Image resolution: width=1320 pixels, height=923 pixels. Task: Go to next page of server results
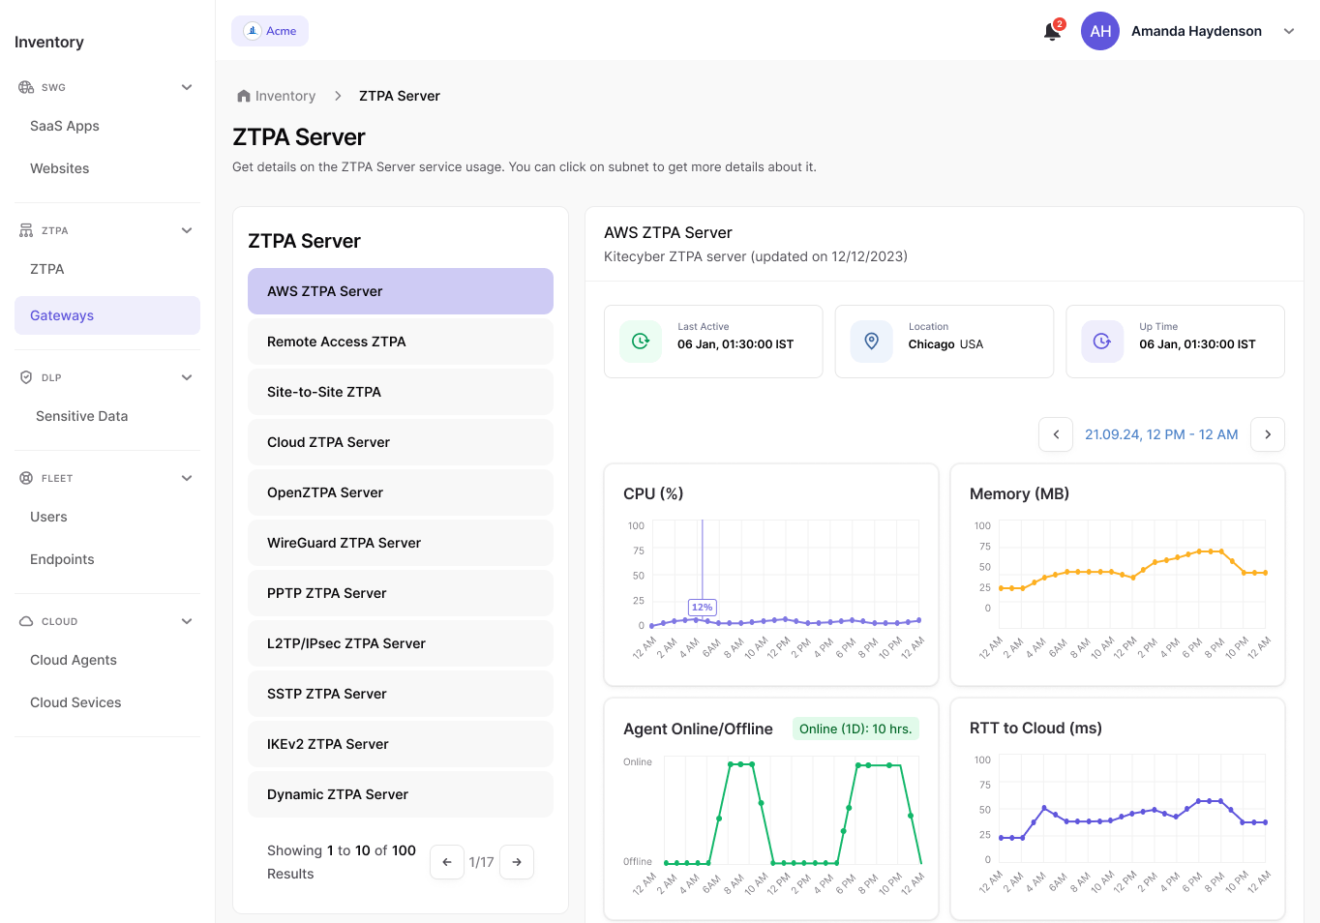[x=517, y=861]
